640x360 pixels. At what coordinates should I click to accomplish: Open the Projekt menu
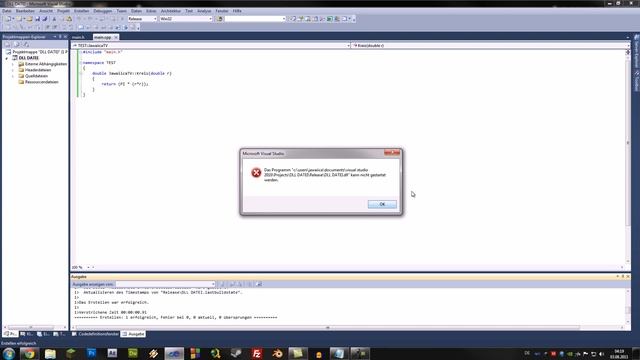pyautogui.click(x=63, y=11)
